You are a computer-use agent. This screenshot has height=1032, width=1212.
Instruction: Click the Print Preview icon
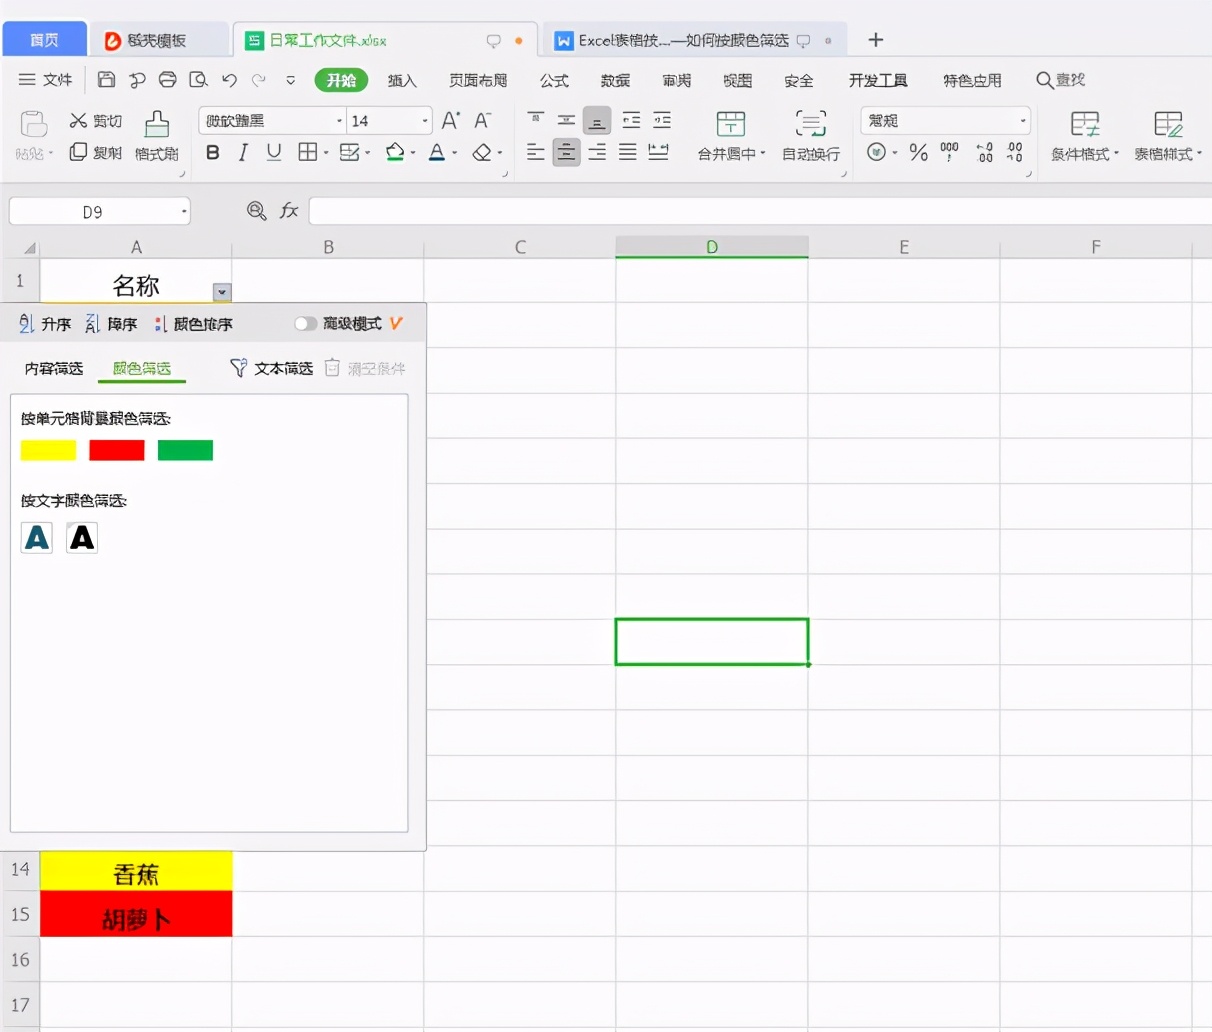click(198, 80)
